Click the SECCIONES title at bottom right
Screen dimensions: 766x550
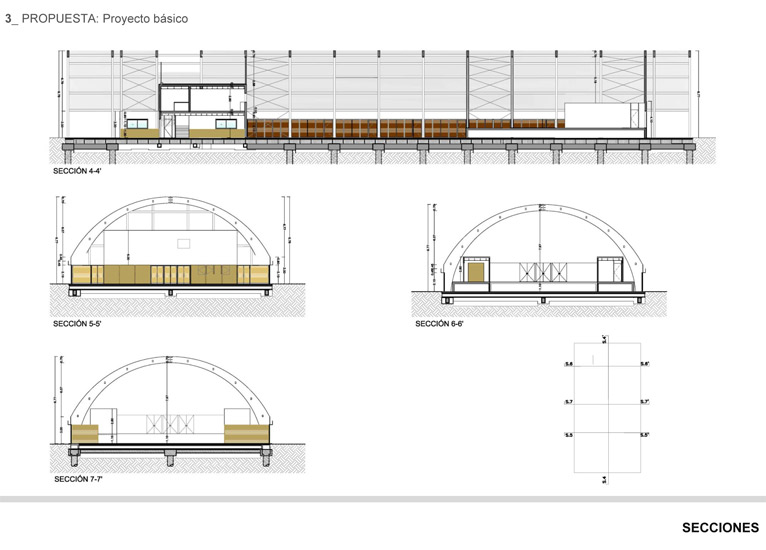coord(720,527)
